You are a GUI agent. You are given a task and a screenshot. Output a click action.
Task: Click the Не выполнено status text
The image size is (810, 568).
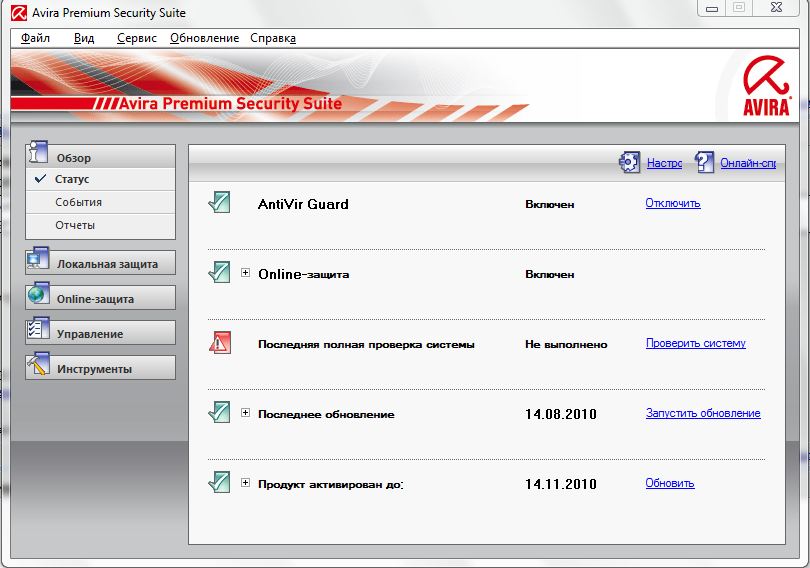pyautogui.click(x=566, y=344)
